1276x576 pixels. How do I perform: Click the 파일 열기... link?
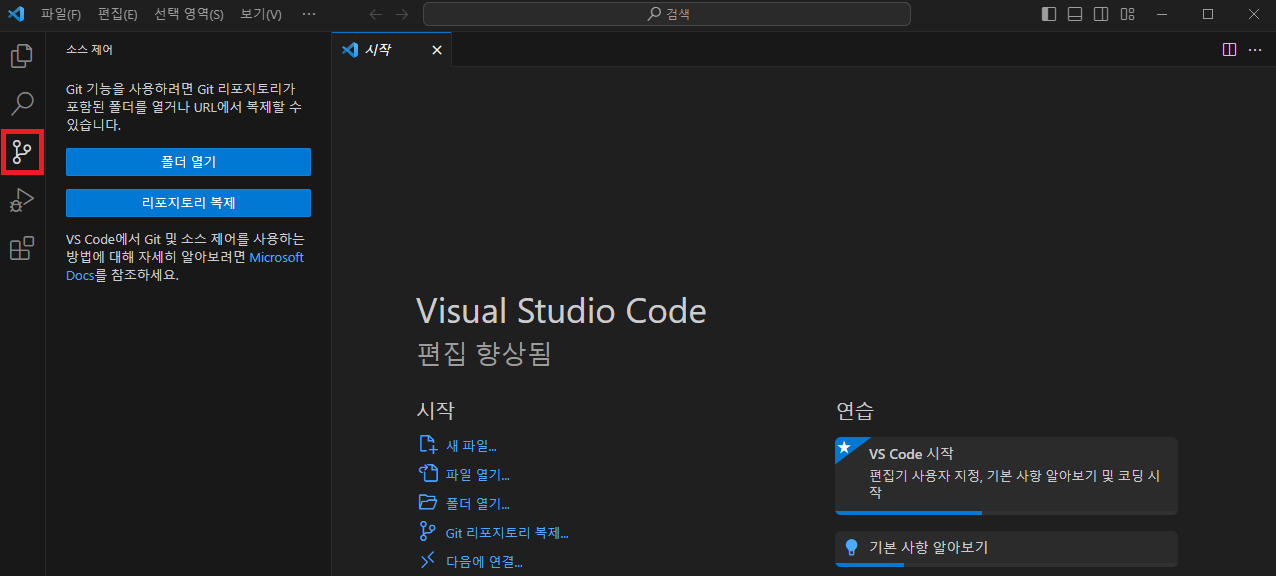[x=478, y=475]
